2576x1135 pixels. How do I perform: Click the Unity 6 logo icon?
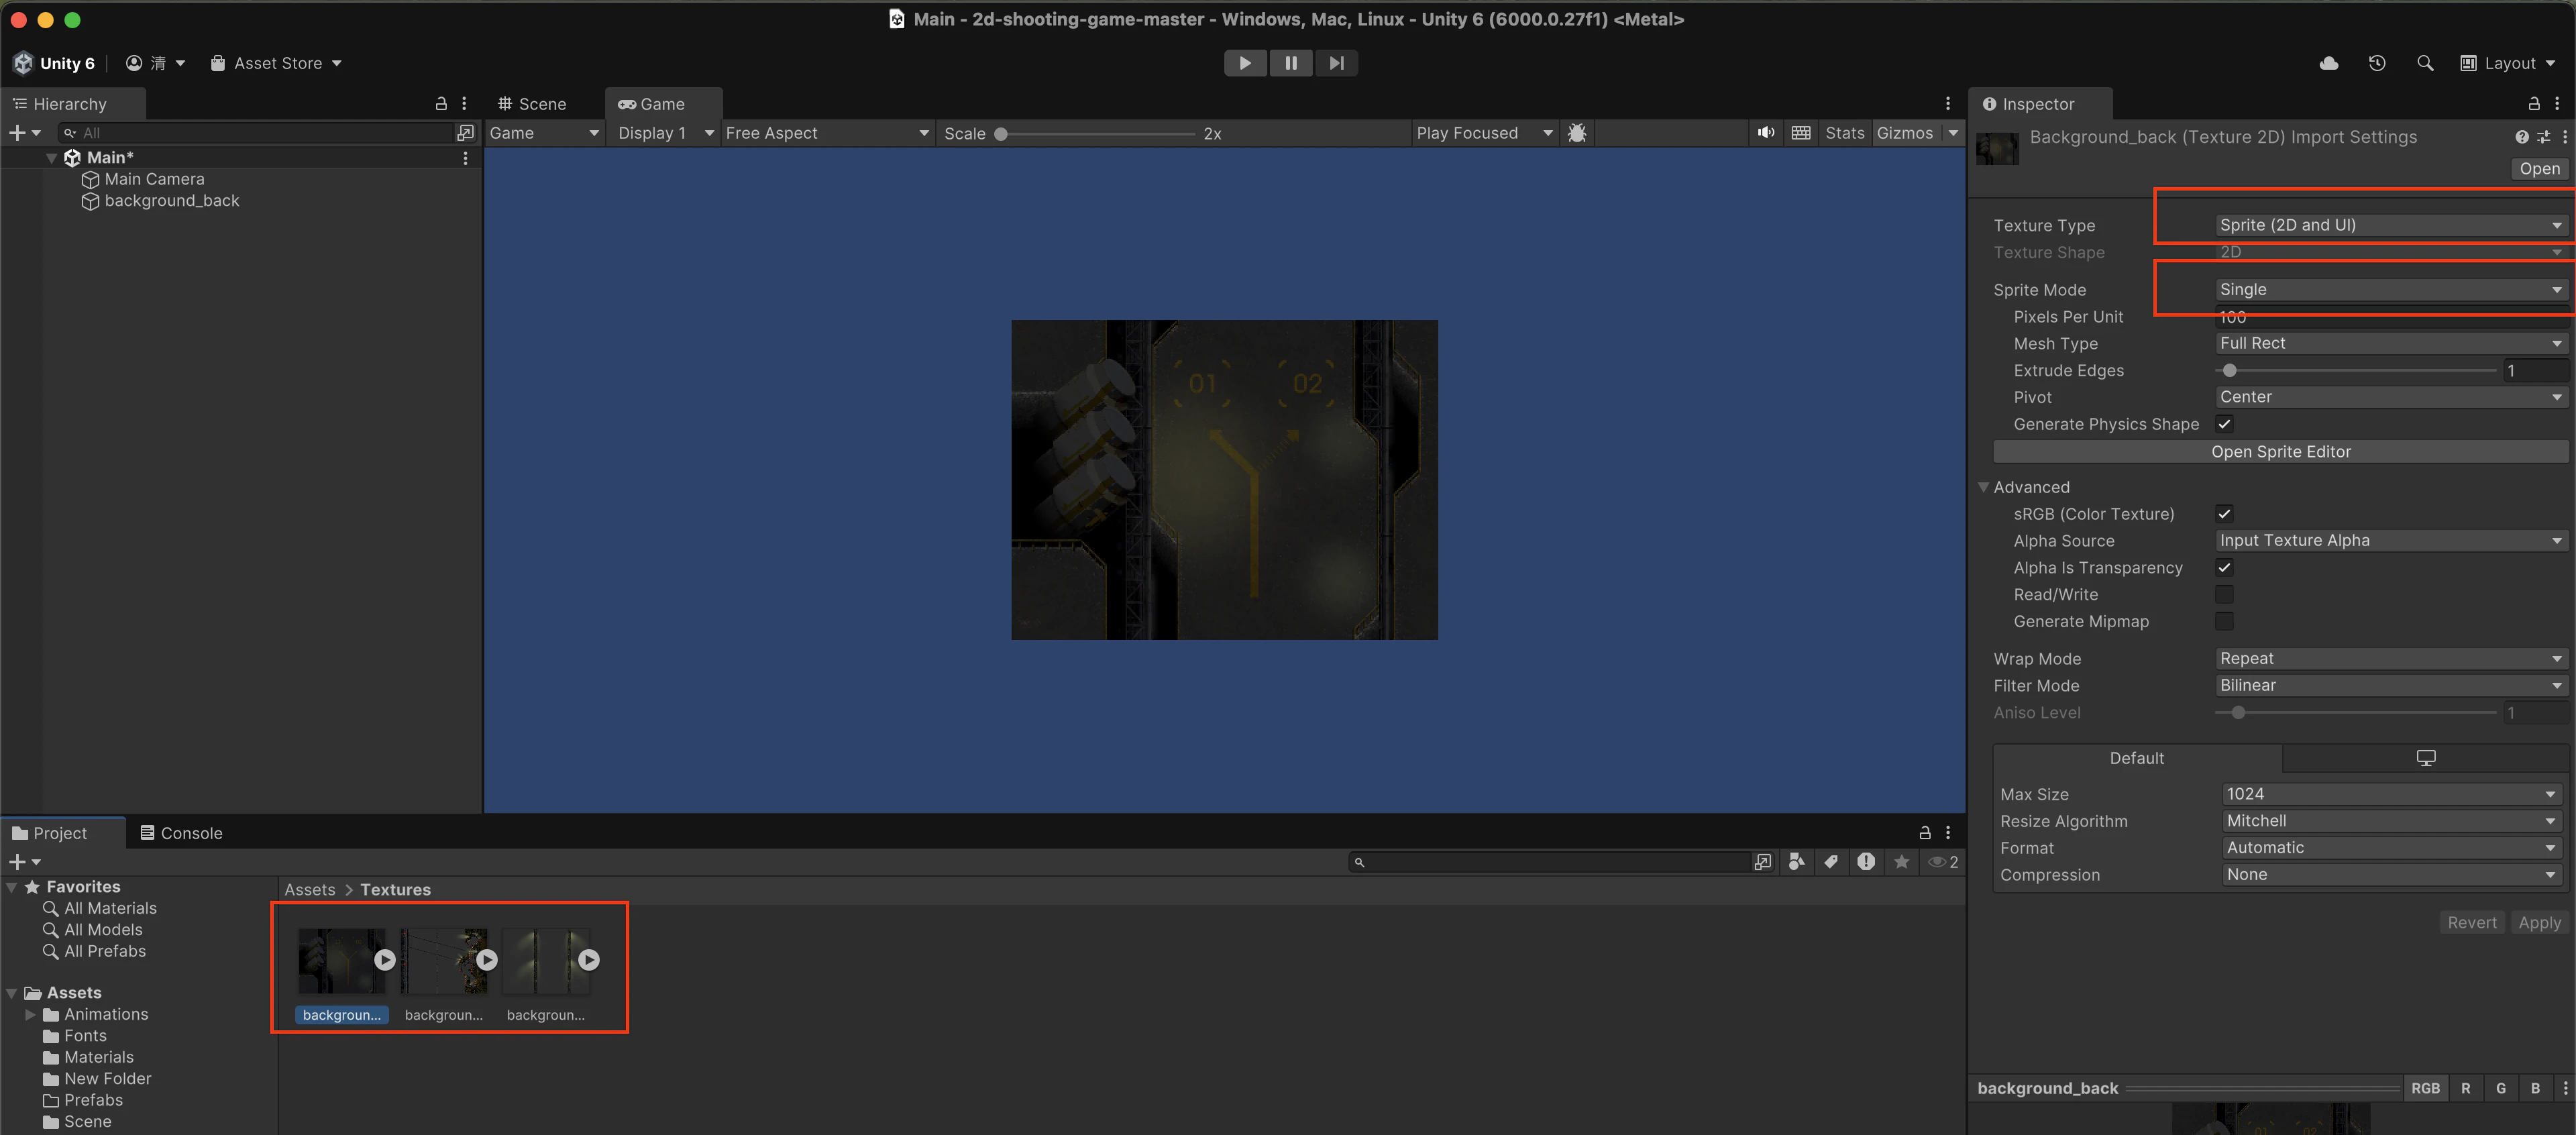click(23, 63)
